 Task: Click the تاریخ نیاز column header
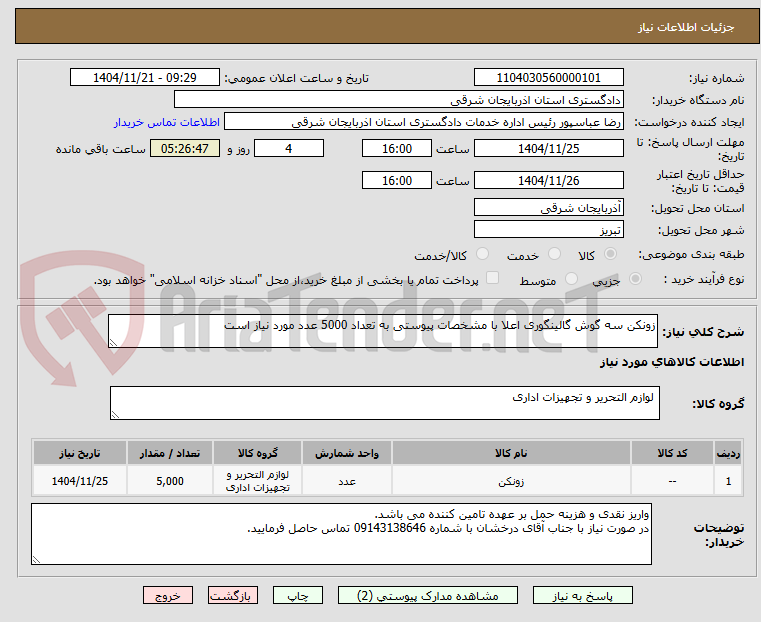coord(80,453)
